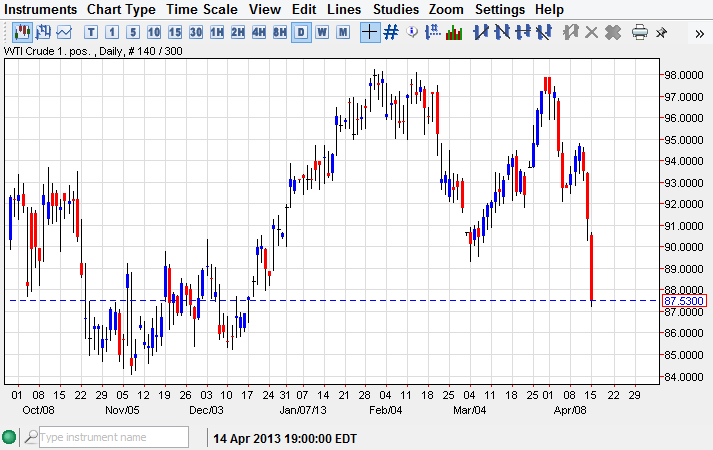Open the Edit menu
Viewport: 713px width, 450px height.
304,9
